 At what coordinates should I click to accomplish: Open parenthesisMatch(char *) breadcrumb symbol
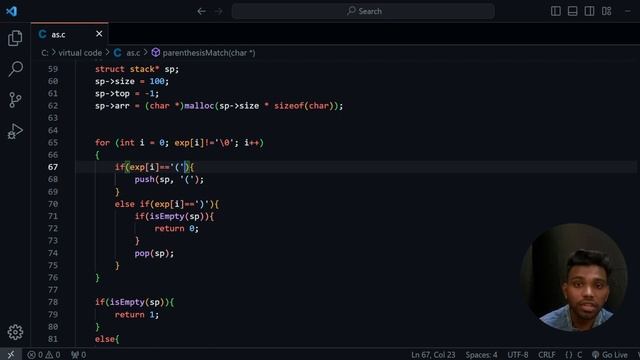pos(203,53)
